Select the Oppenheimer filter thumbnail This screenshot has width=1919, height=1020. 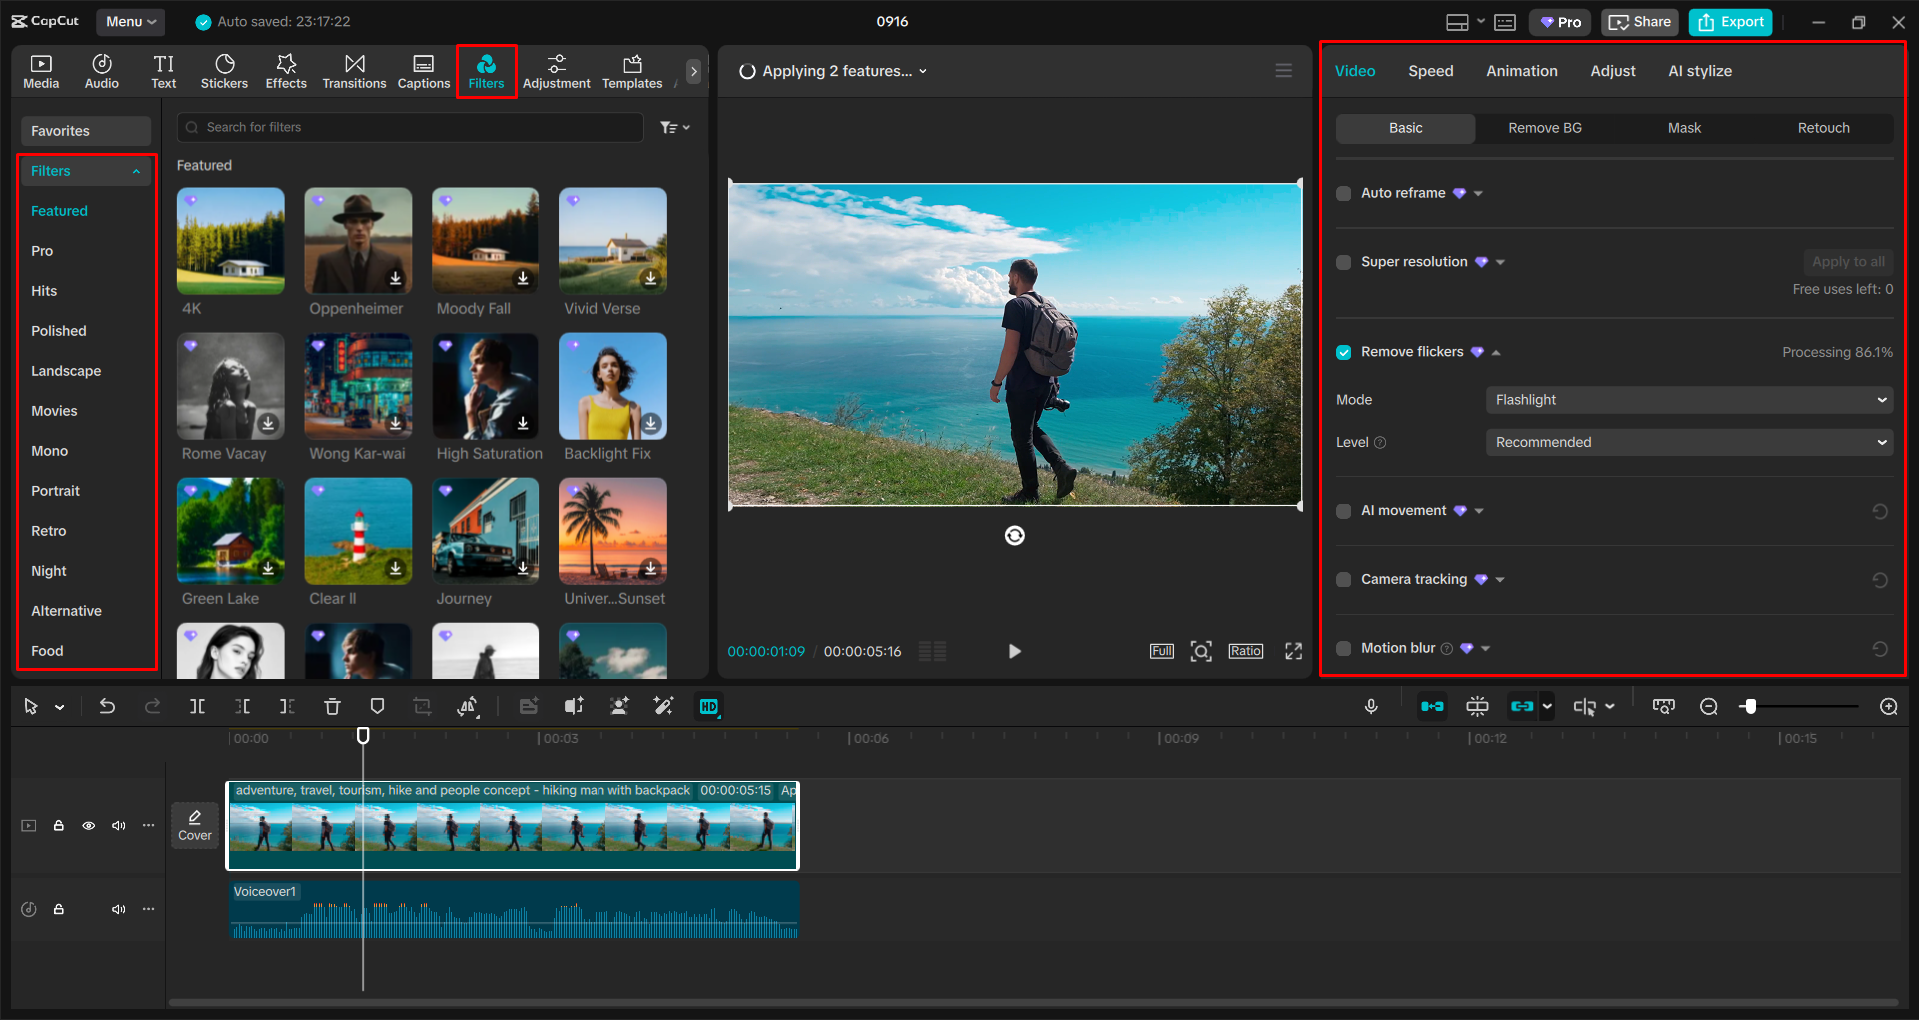[358, 241]
